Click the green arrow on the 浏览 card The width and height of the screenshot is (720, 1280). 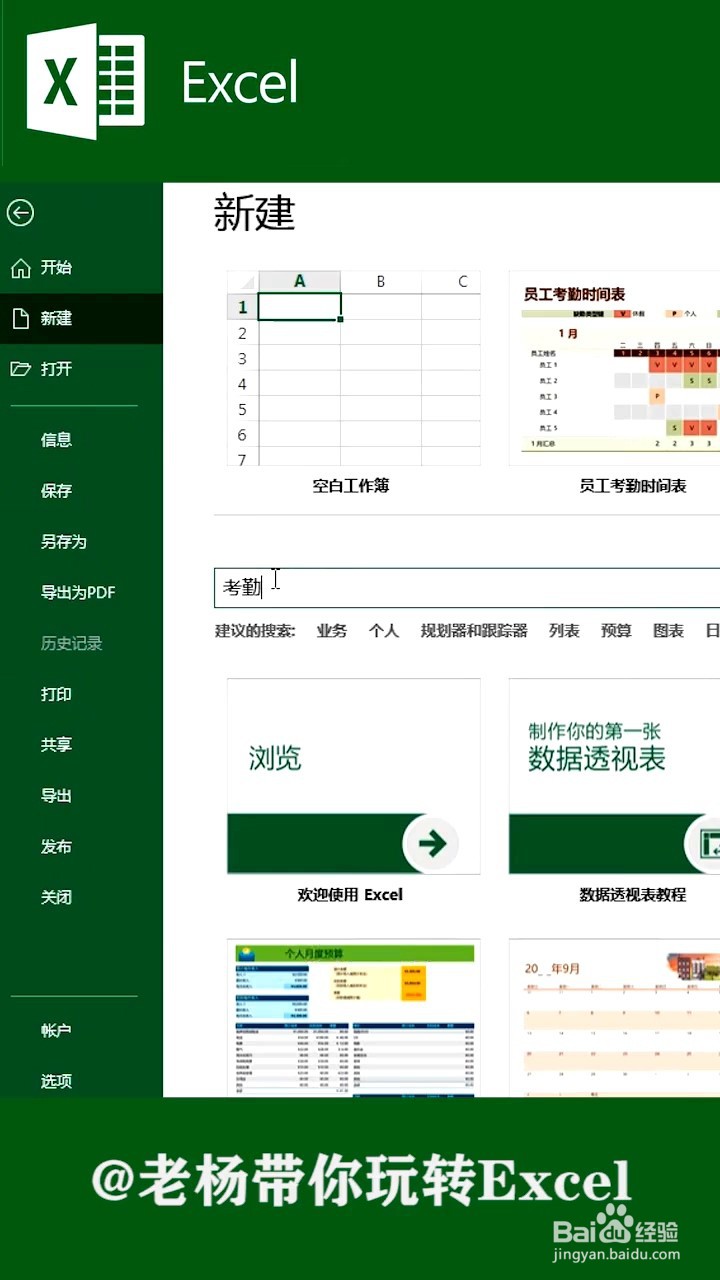click(432, 844)
